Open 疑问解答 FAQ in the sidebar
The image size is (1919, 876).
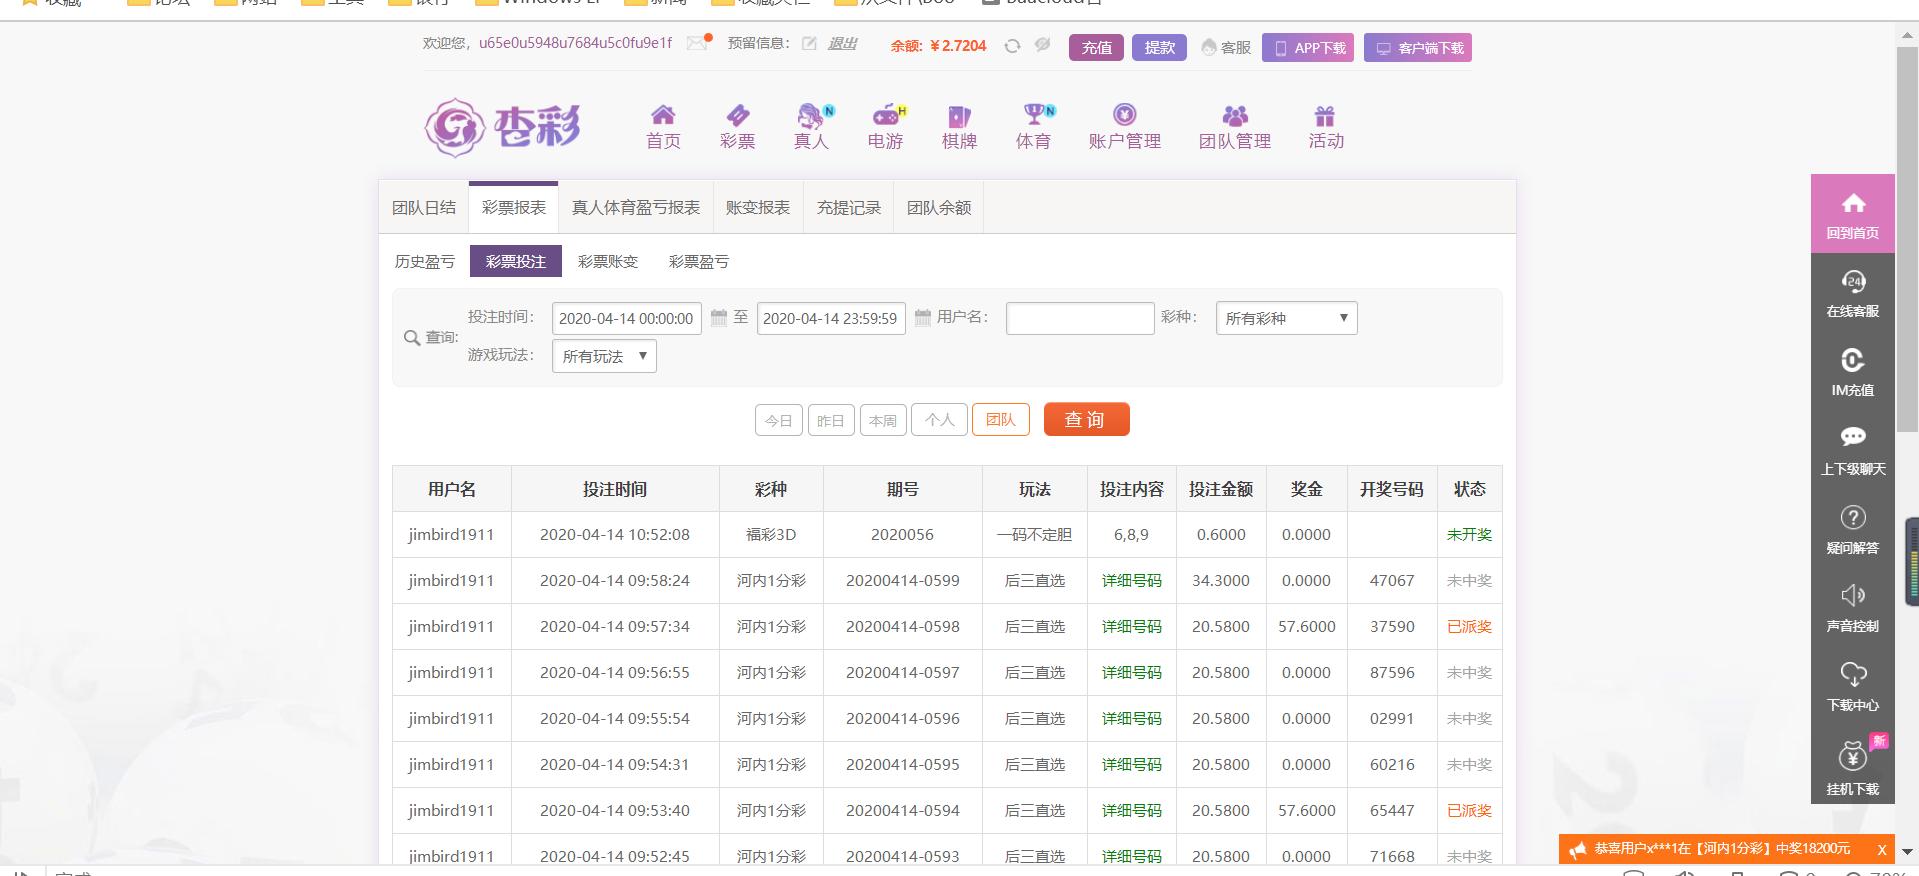(1852, 529)
